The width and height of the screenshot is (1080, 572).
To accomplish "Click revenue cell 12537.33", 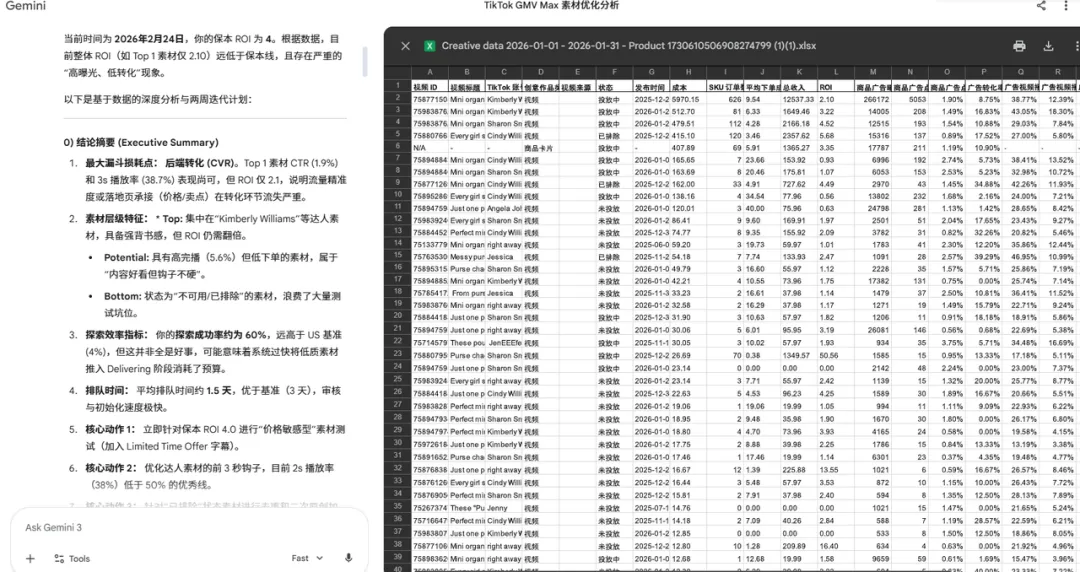I will point(798,99).
